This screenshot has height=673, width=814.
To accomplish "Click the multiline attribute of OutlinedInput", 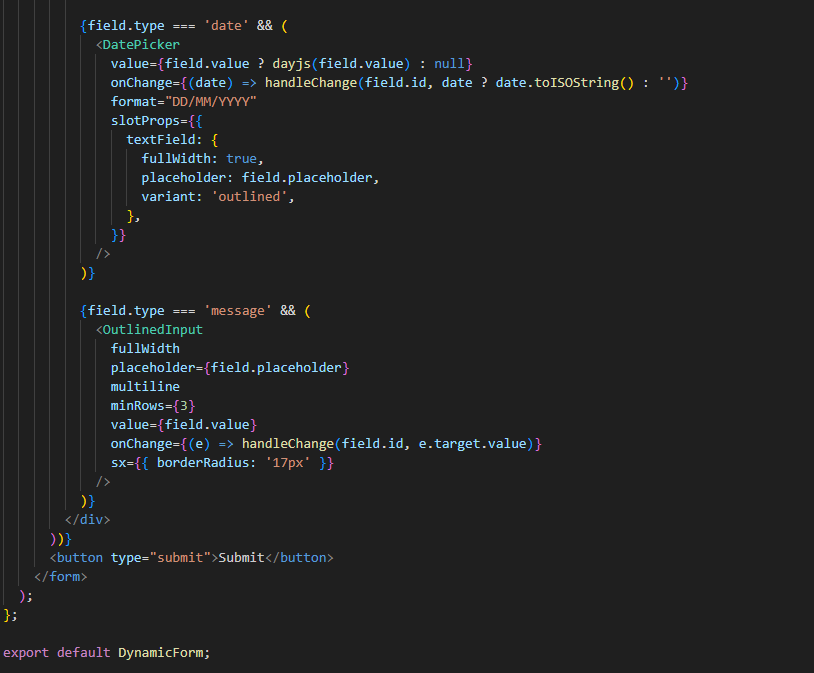I will coord(145,386).
